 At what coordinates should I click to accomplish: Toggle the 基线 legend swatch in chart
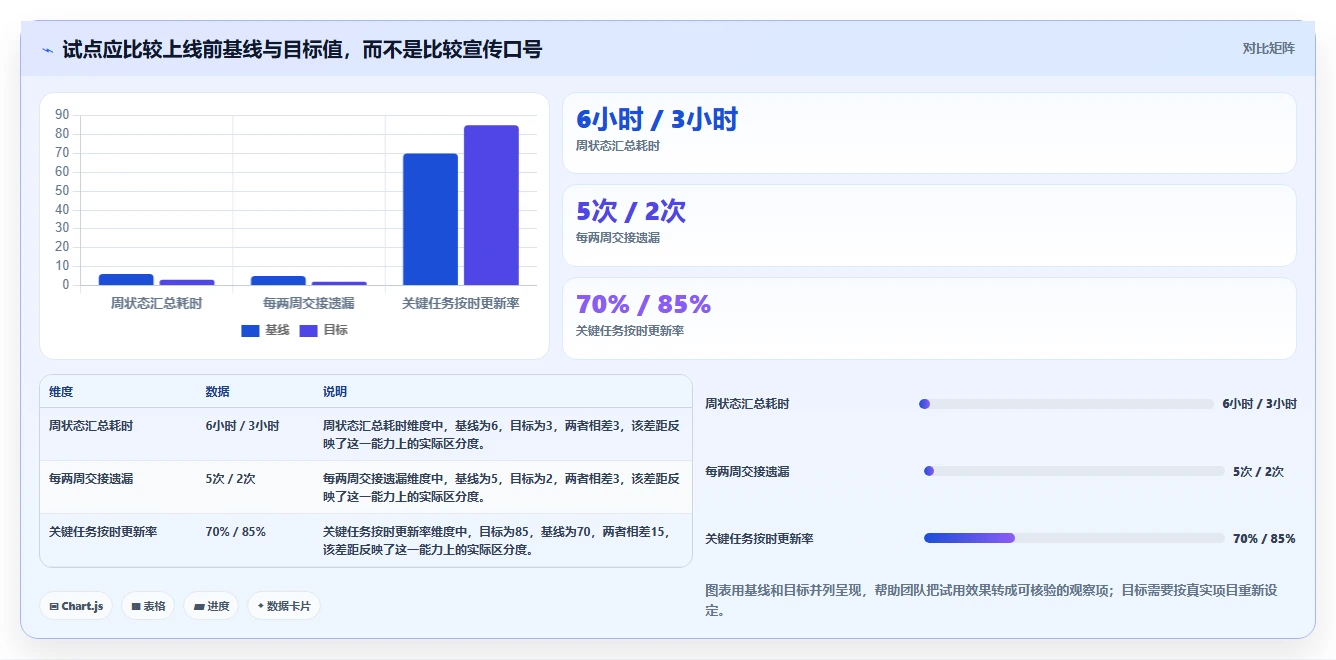[x=250, y=330]
